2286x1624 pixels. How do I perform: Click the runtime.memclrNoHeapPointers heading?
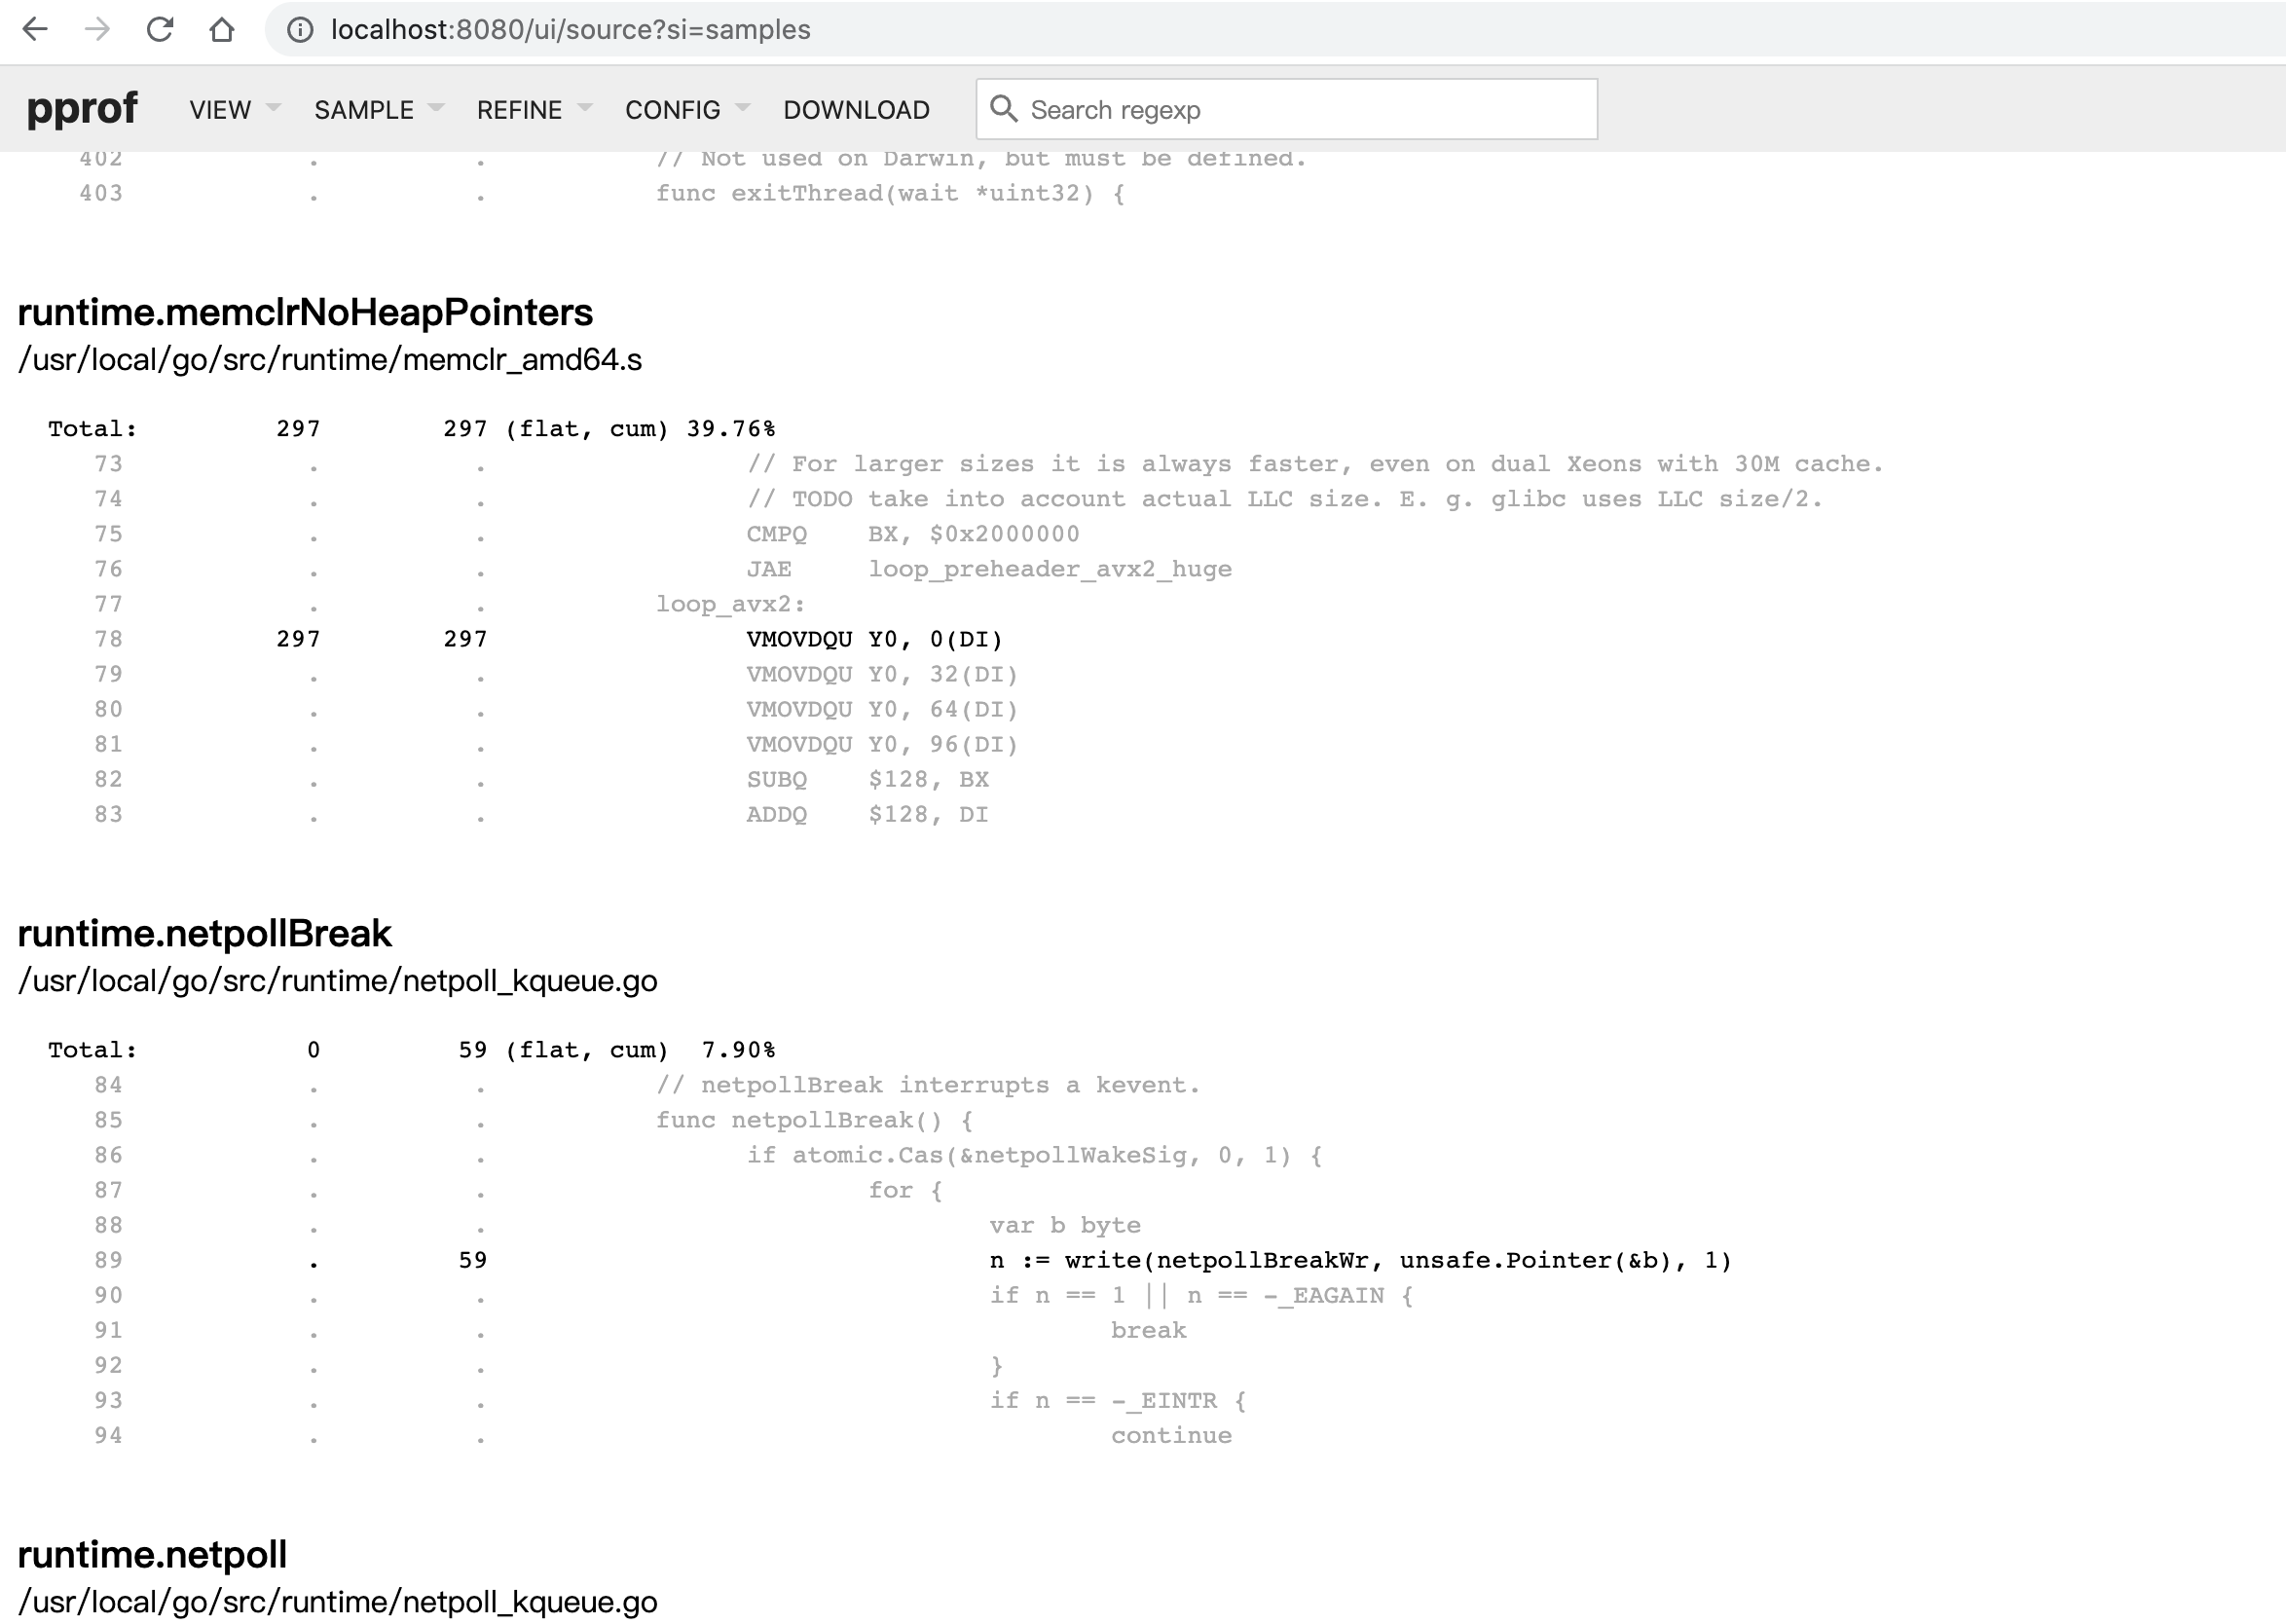point(305,313)
